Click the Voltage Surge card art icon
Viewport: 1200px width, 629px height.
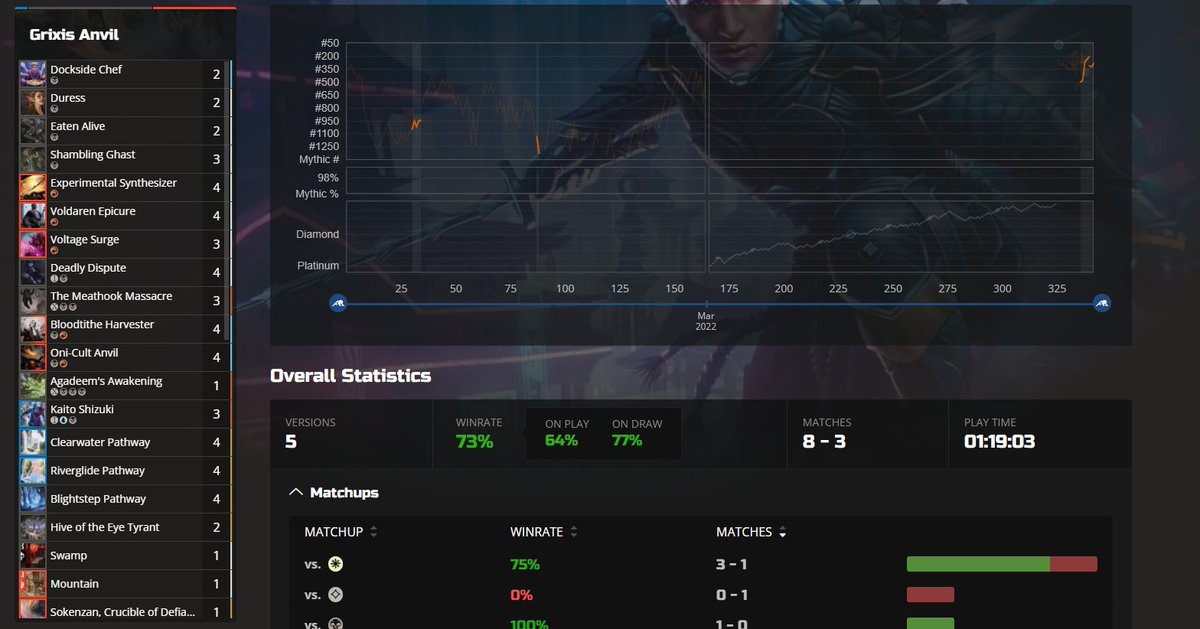coord(33,244)
